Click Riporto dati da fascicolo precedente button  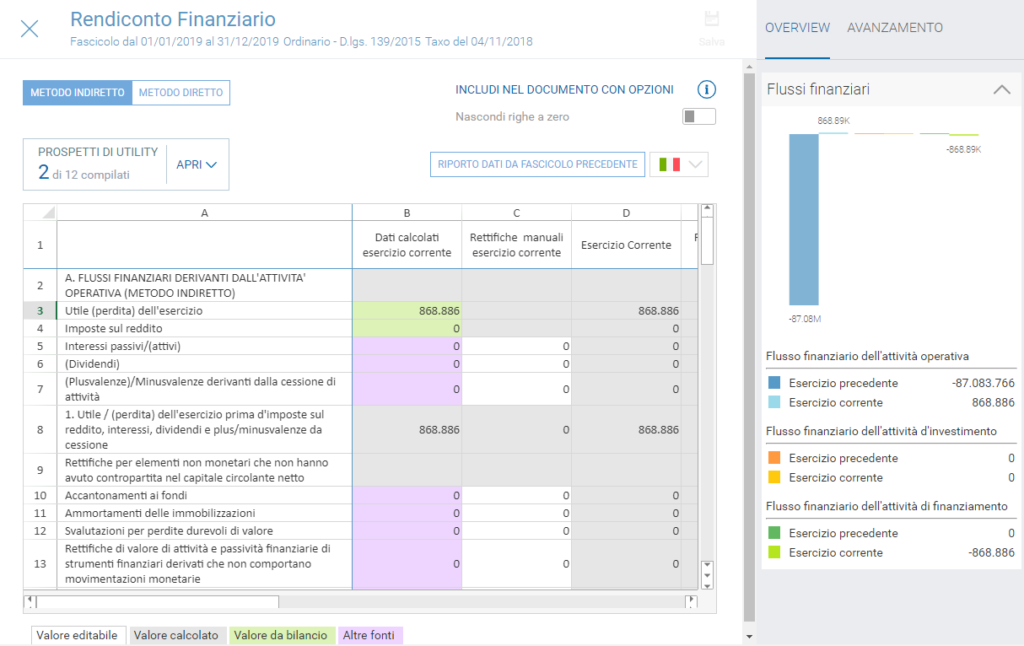point(537,165)
